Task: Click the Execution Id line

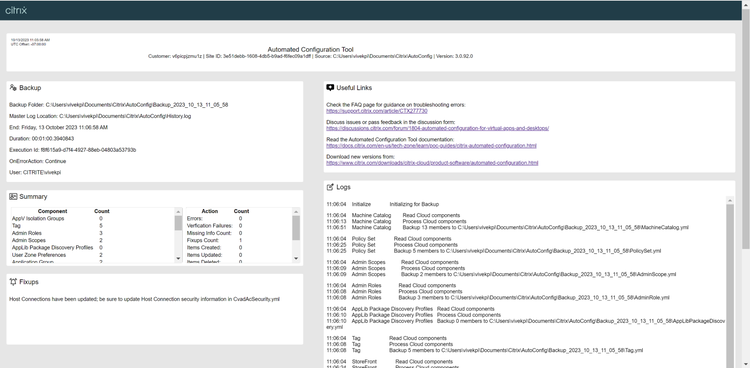Action: [x=73, y=150]
